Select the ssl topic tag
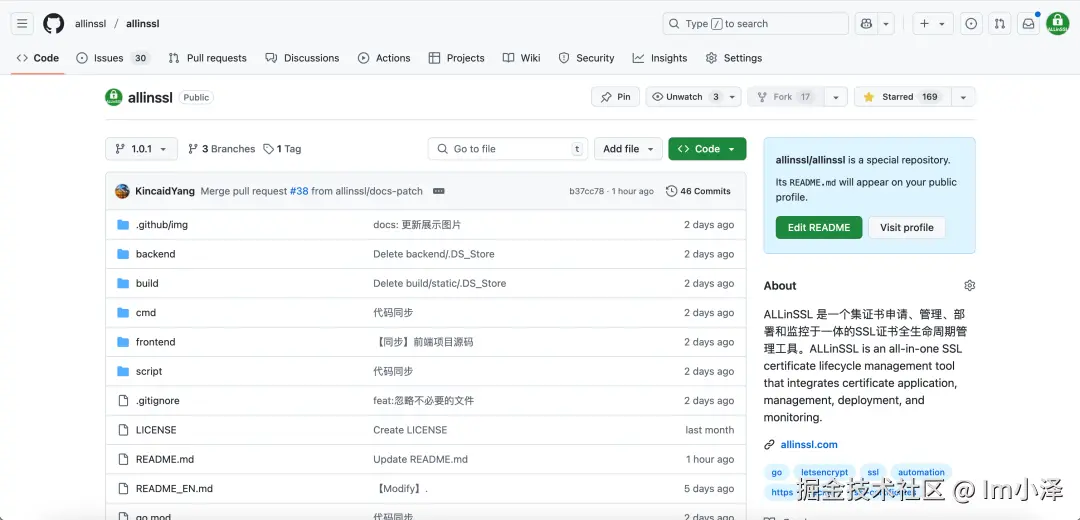1080x520 pixels. [873, 472]
